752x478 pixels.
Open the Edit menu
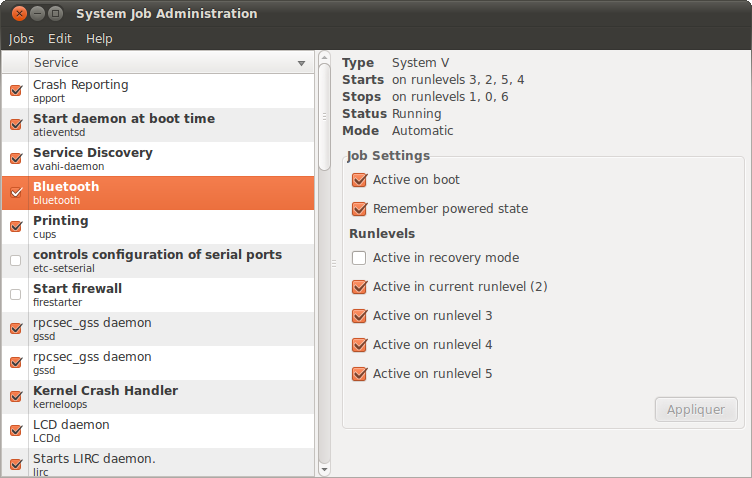(60, 38)
